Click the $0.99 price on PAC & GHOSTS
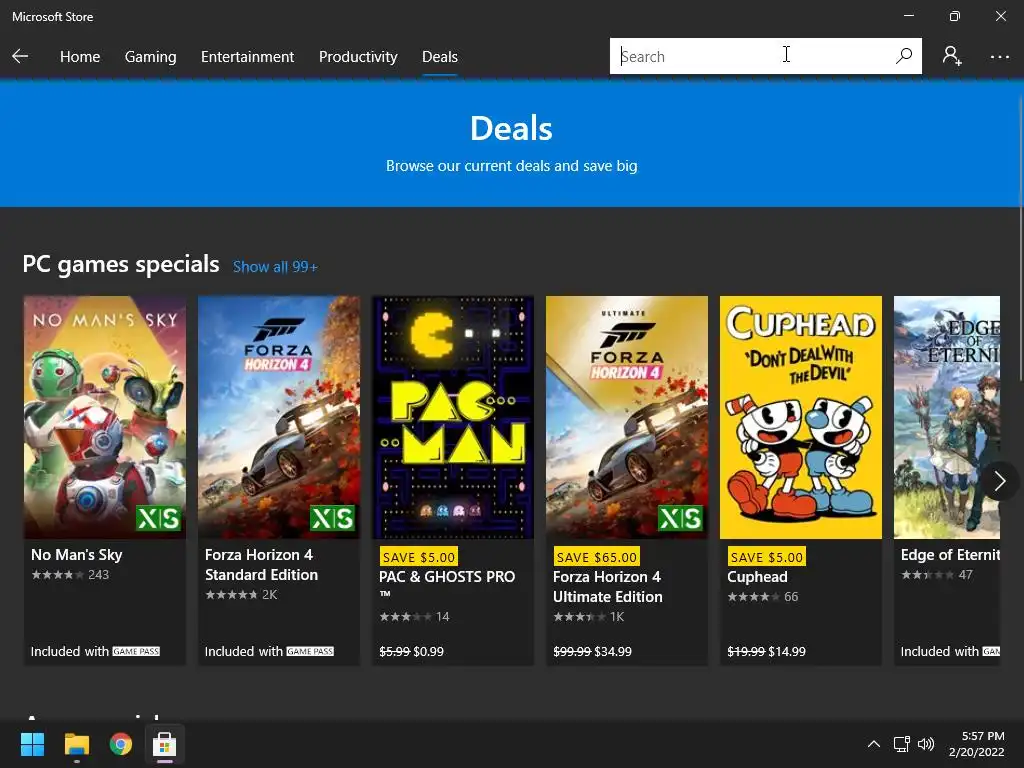This screenshot has width=1024, height=768. click(428, 651)
